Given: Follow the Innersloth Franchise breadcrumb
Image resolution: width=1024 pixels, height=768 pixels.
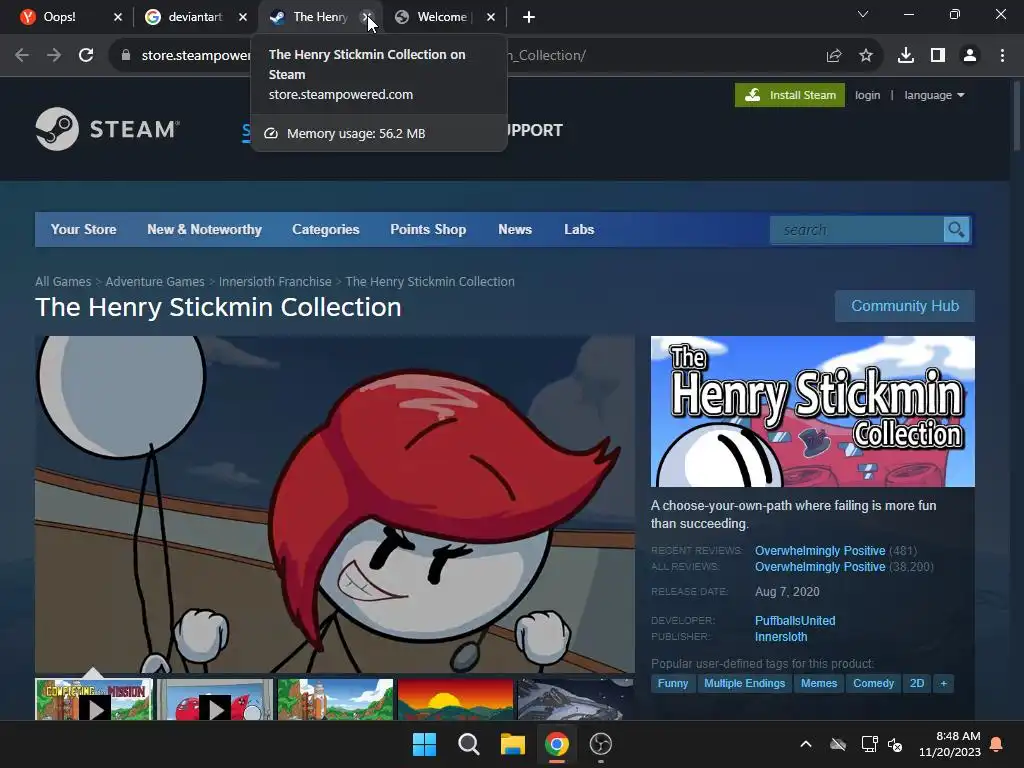Looking at the screenshot, I should [x=275, y=281].
